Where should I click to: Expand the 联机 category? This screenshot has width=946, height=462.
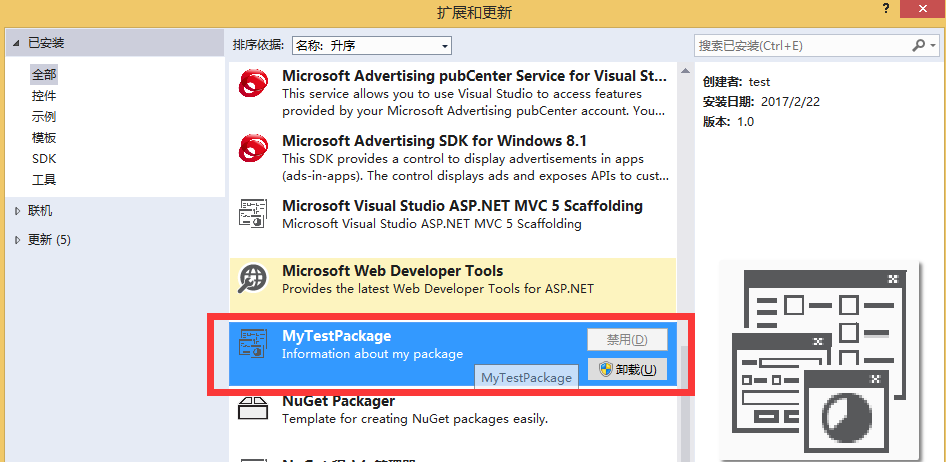(x=17, y=210)
